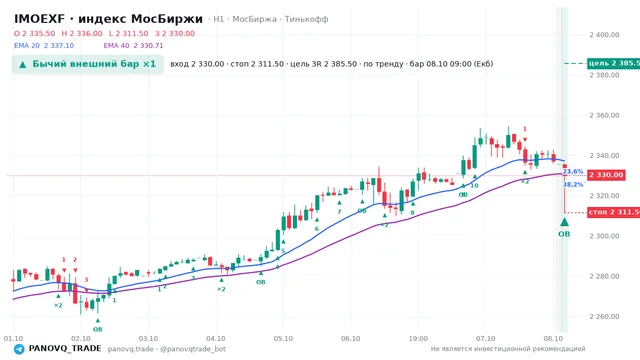Click the 'цель 2 385.5' target label
The width and height of the screenshot is (640, 360).
613,63
